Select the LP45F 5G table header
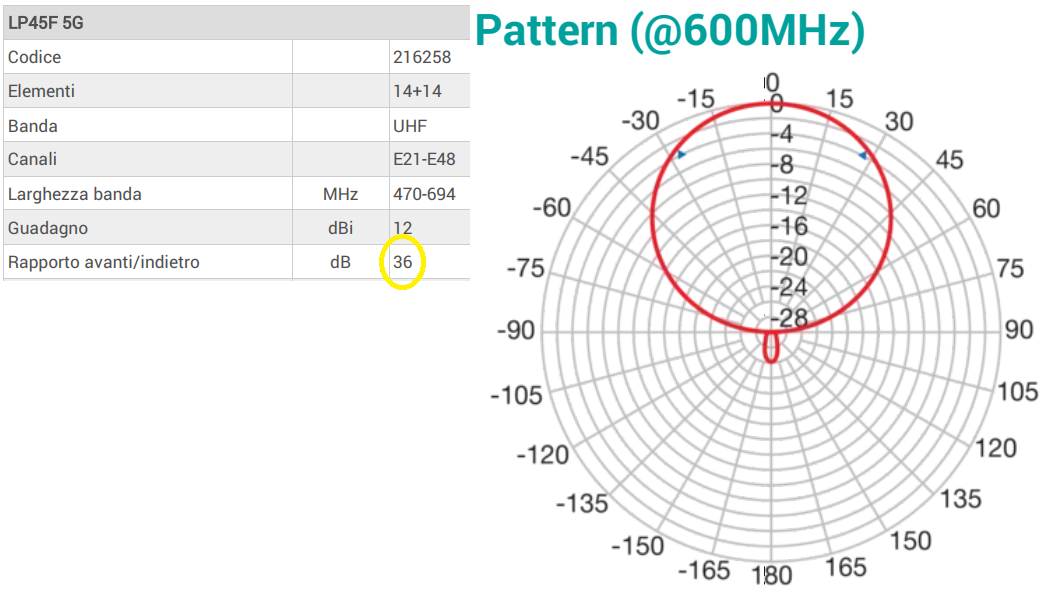The width and height of the screenshot is (1056, 595). 46,22
